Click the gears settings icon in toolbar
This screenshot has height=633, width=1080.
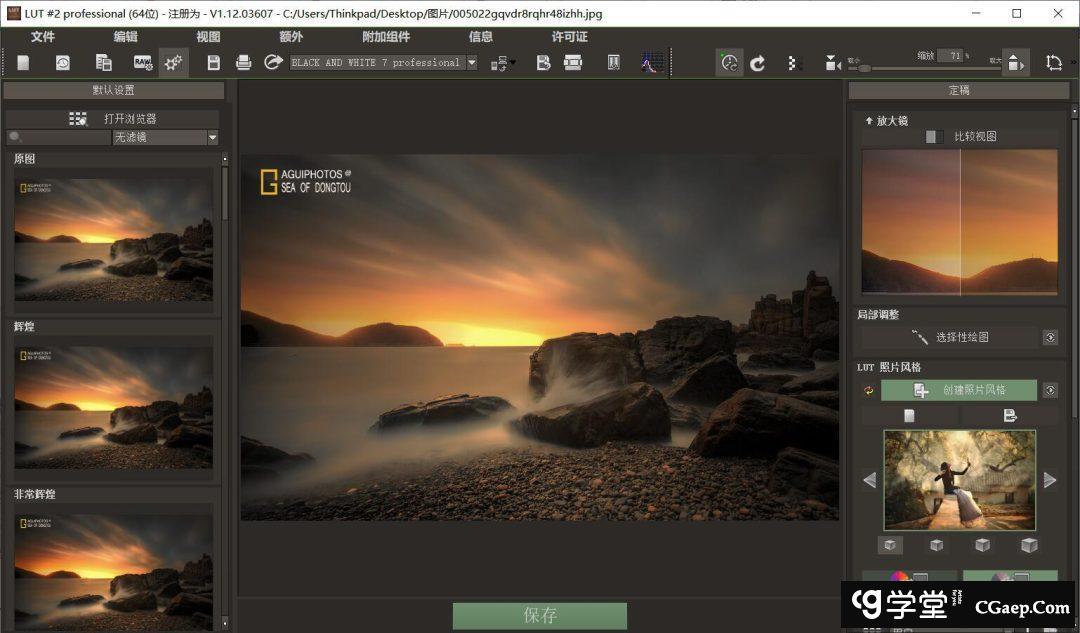(174, 63)
